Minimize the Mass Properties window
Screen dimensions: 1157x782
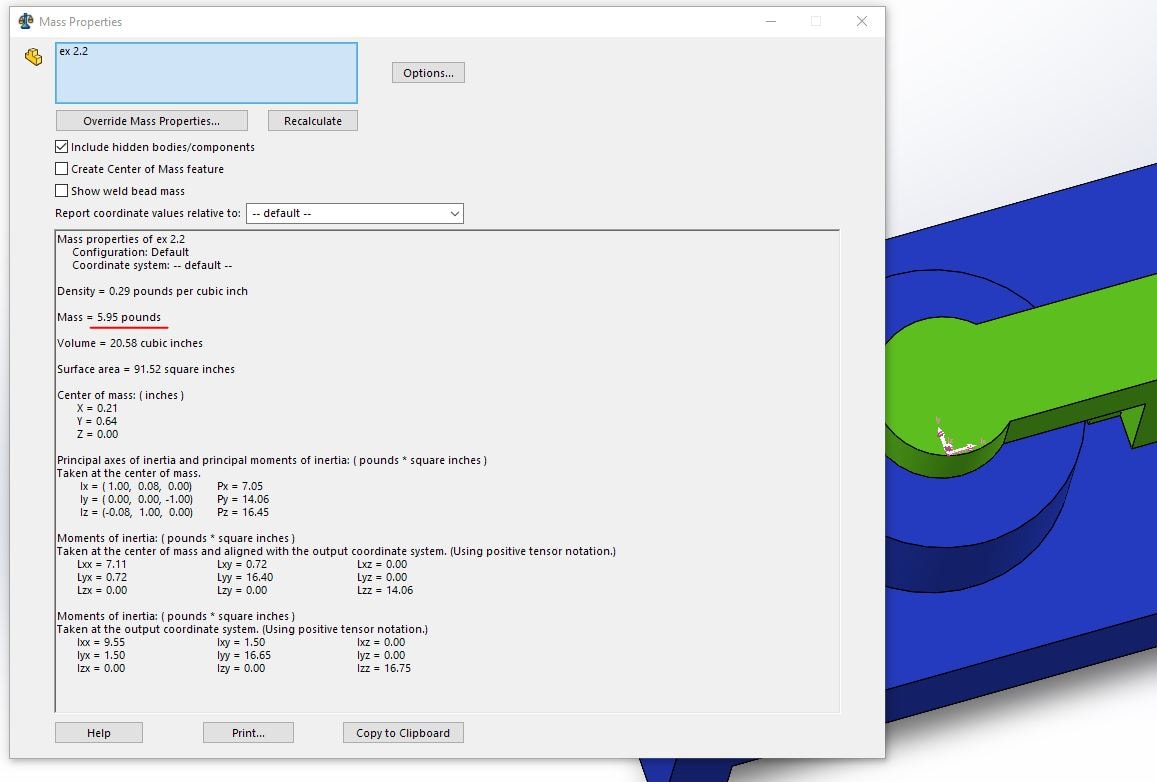(x=771, y=21)
